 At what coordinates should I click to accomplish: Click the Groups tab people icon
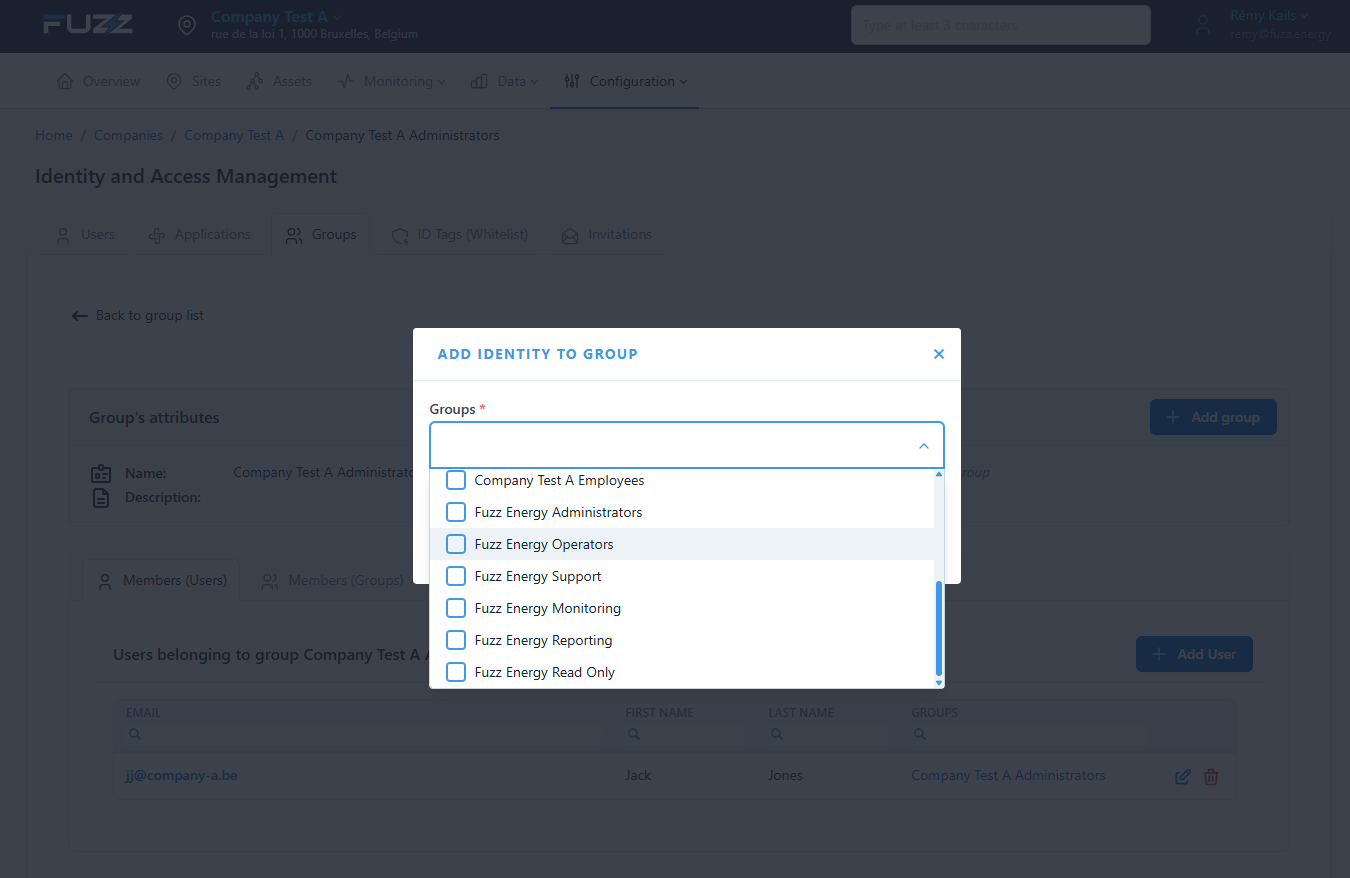tap(294, 236)
